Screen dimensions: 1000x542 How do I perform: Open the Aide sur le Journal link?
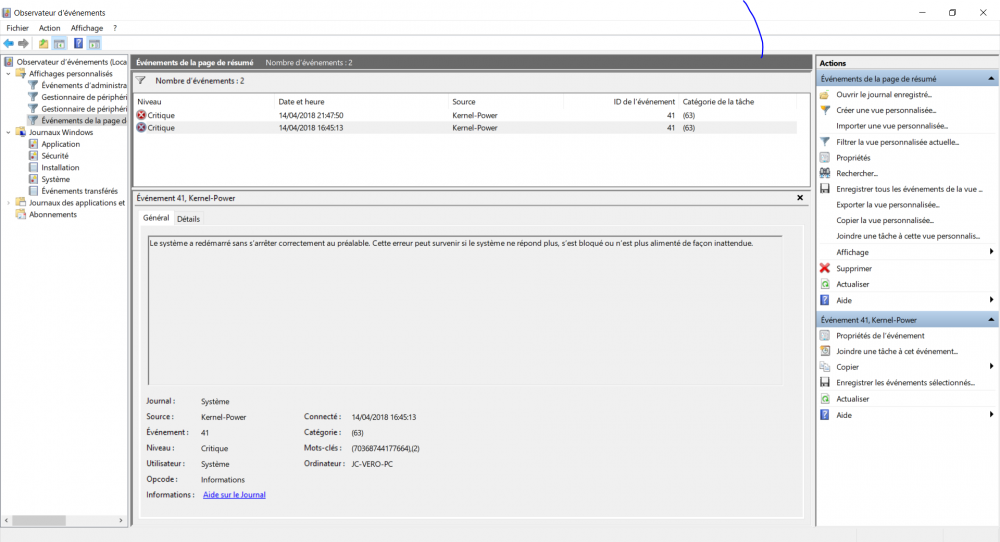(x=234, y=495)
